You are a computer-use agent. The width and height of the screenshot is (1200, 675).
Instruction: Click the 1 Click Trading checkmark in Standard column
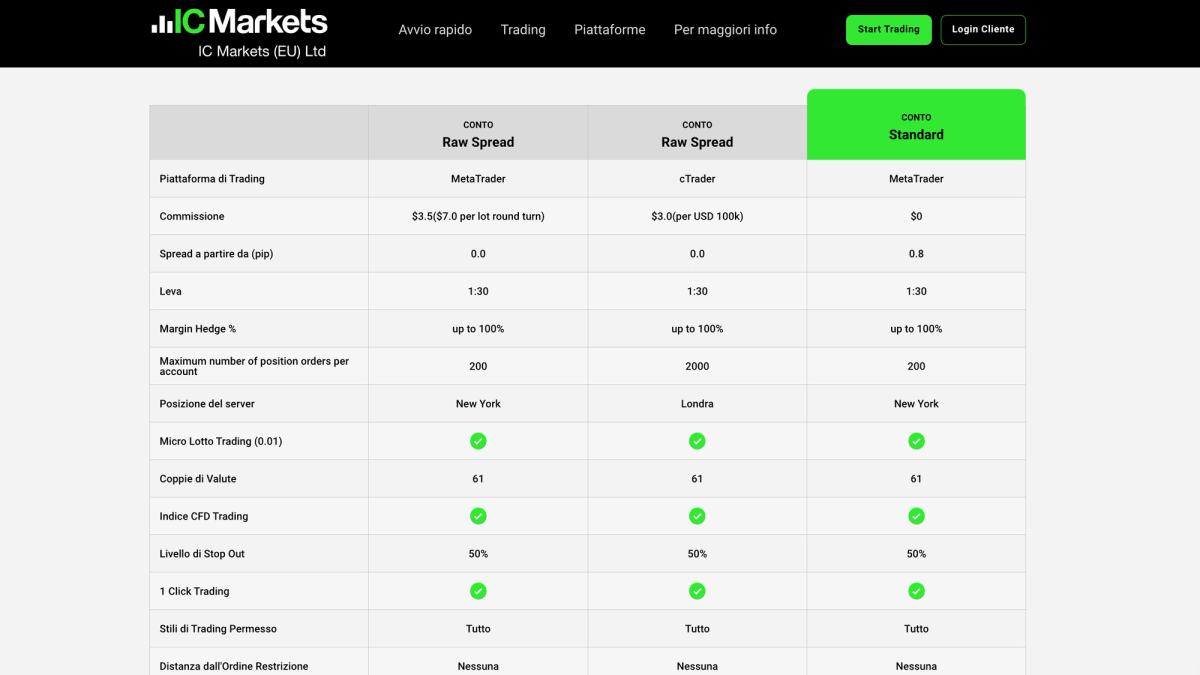[916, 591]
